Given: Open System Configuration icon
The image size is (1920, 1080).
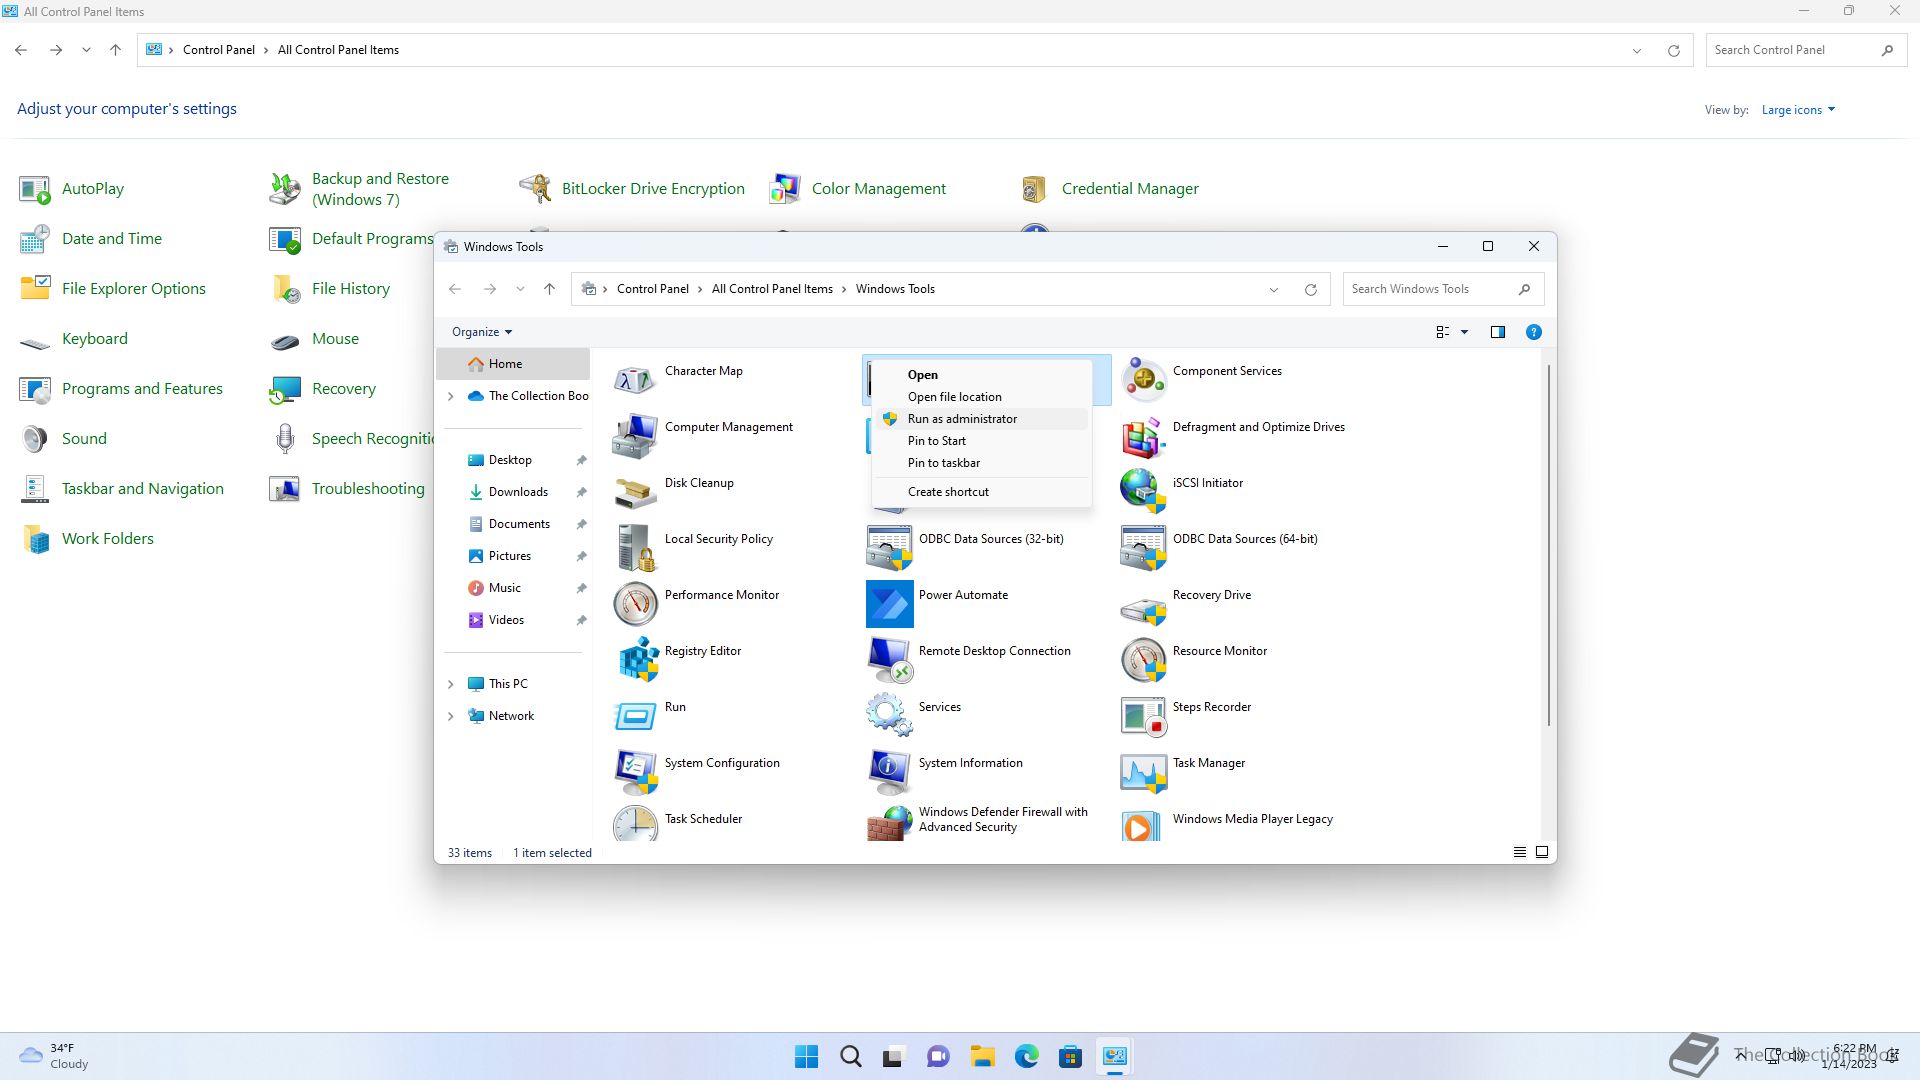Looking at the screenshot, I should pyautogui.click(x=636, y=772).
